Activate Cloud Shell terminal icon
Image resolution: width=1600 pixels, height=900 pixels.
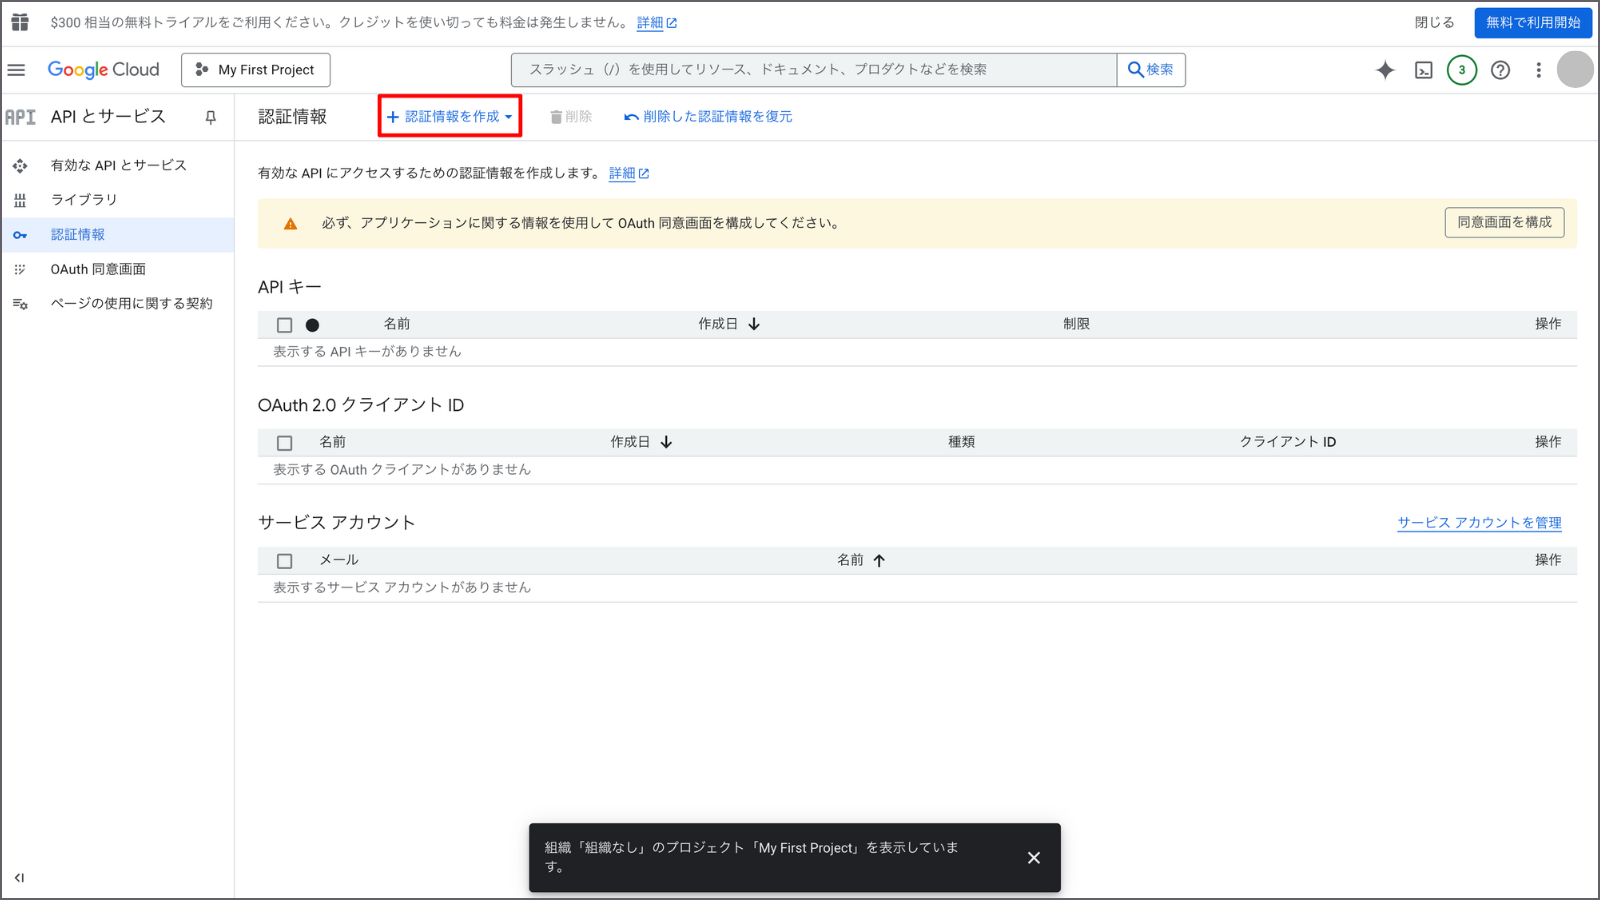point(1423,70)
